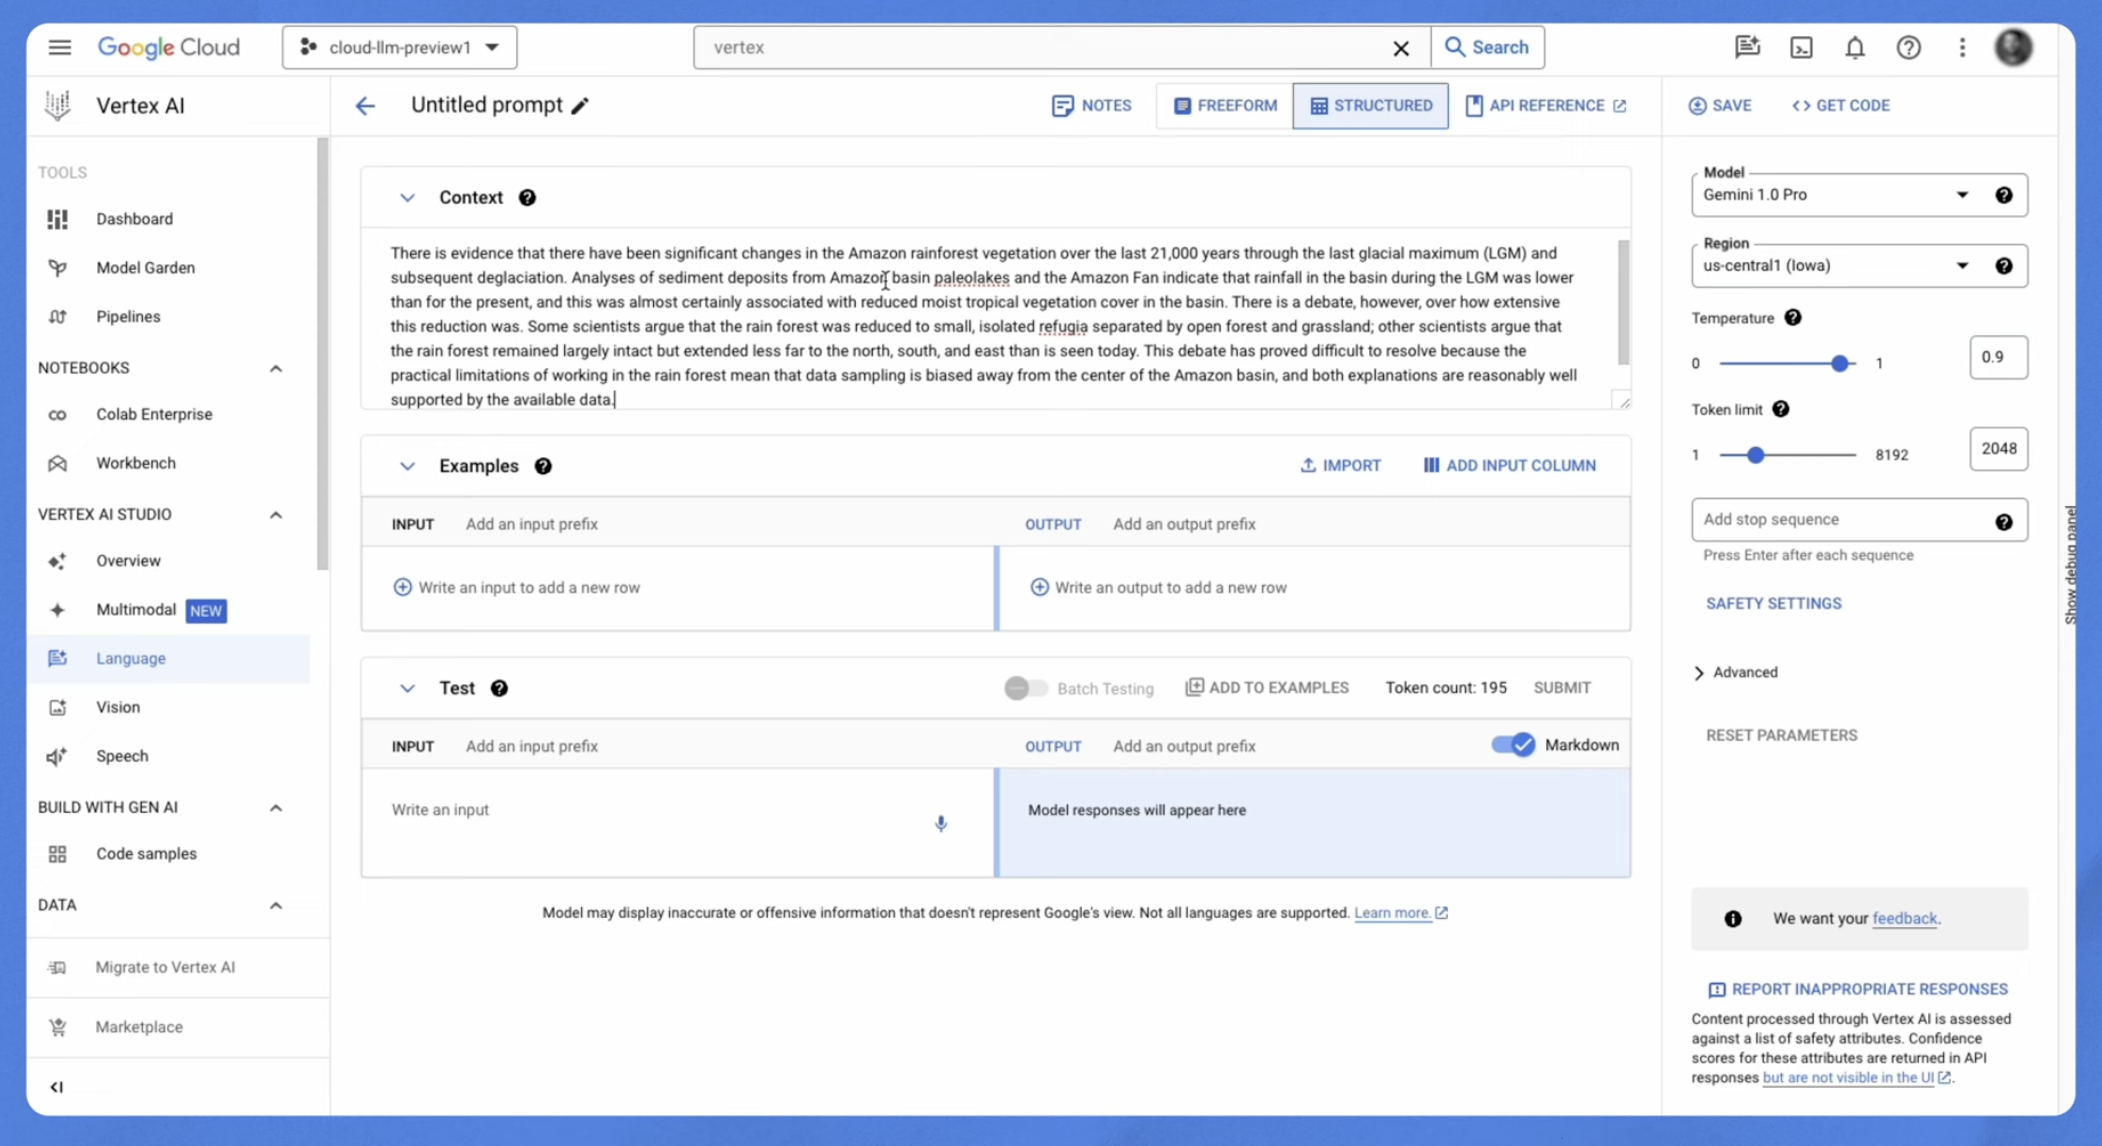
Task: Open Multimodal section in Vertex AI Studio
Action: (x=137, y=608)
